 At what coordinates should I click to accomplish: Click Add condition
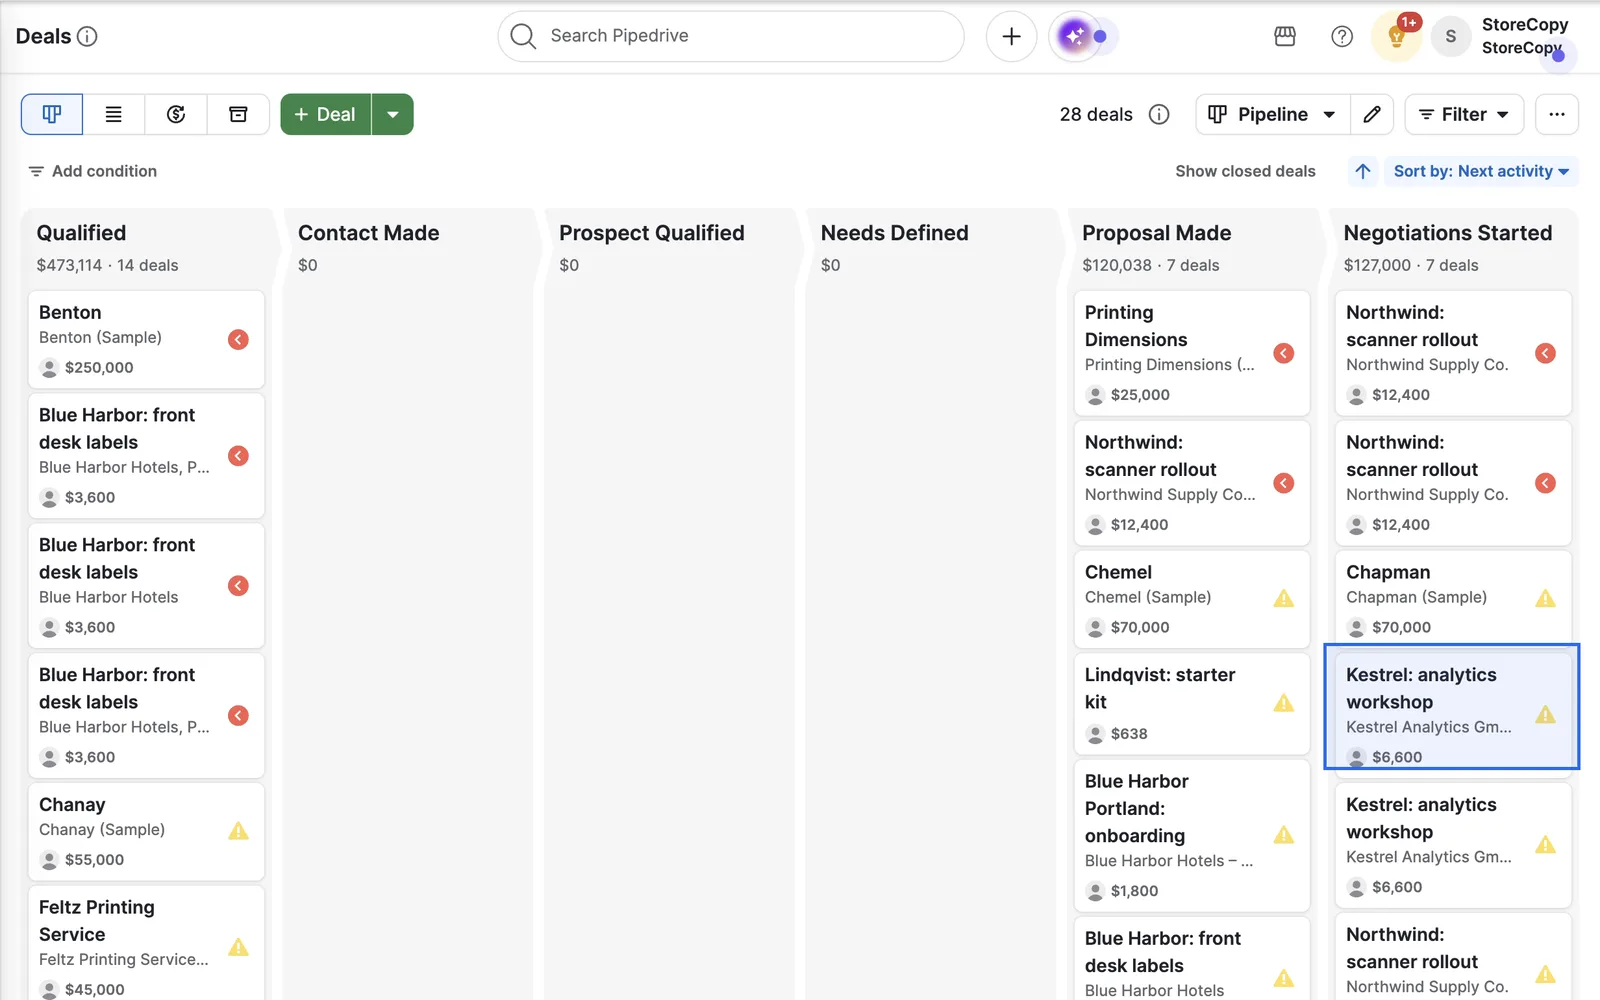point(93,171)
